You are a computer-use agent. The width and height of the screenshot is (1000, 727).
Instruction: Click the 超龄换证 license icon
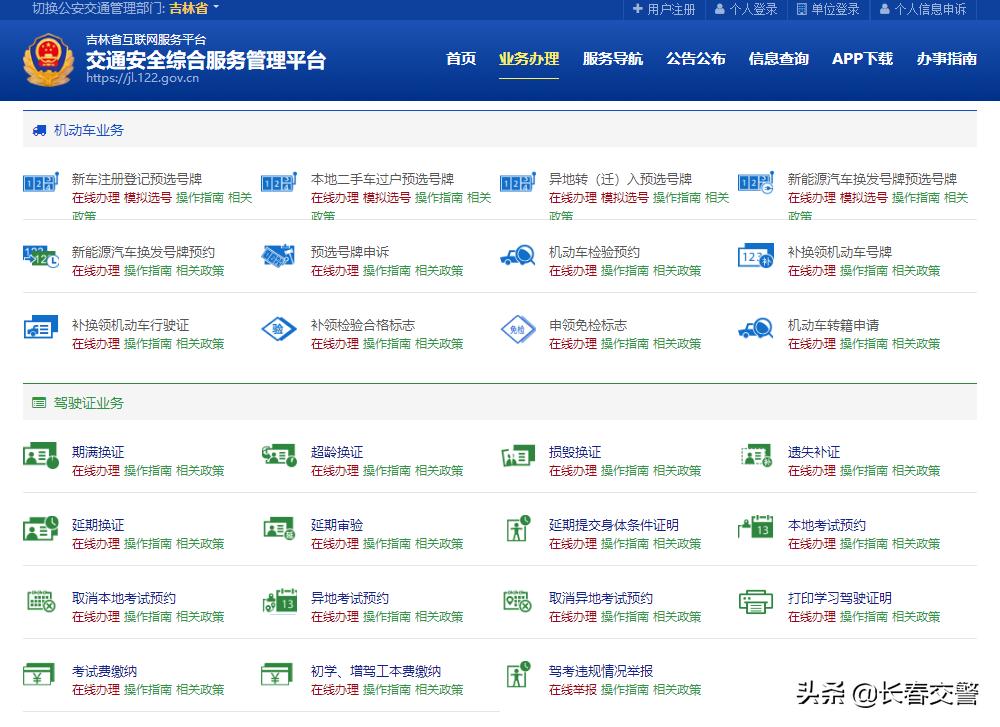point(279,455)
